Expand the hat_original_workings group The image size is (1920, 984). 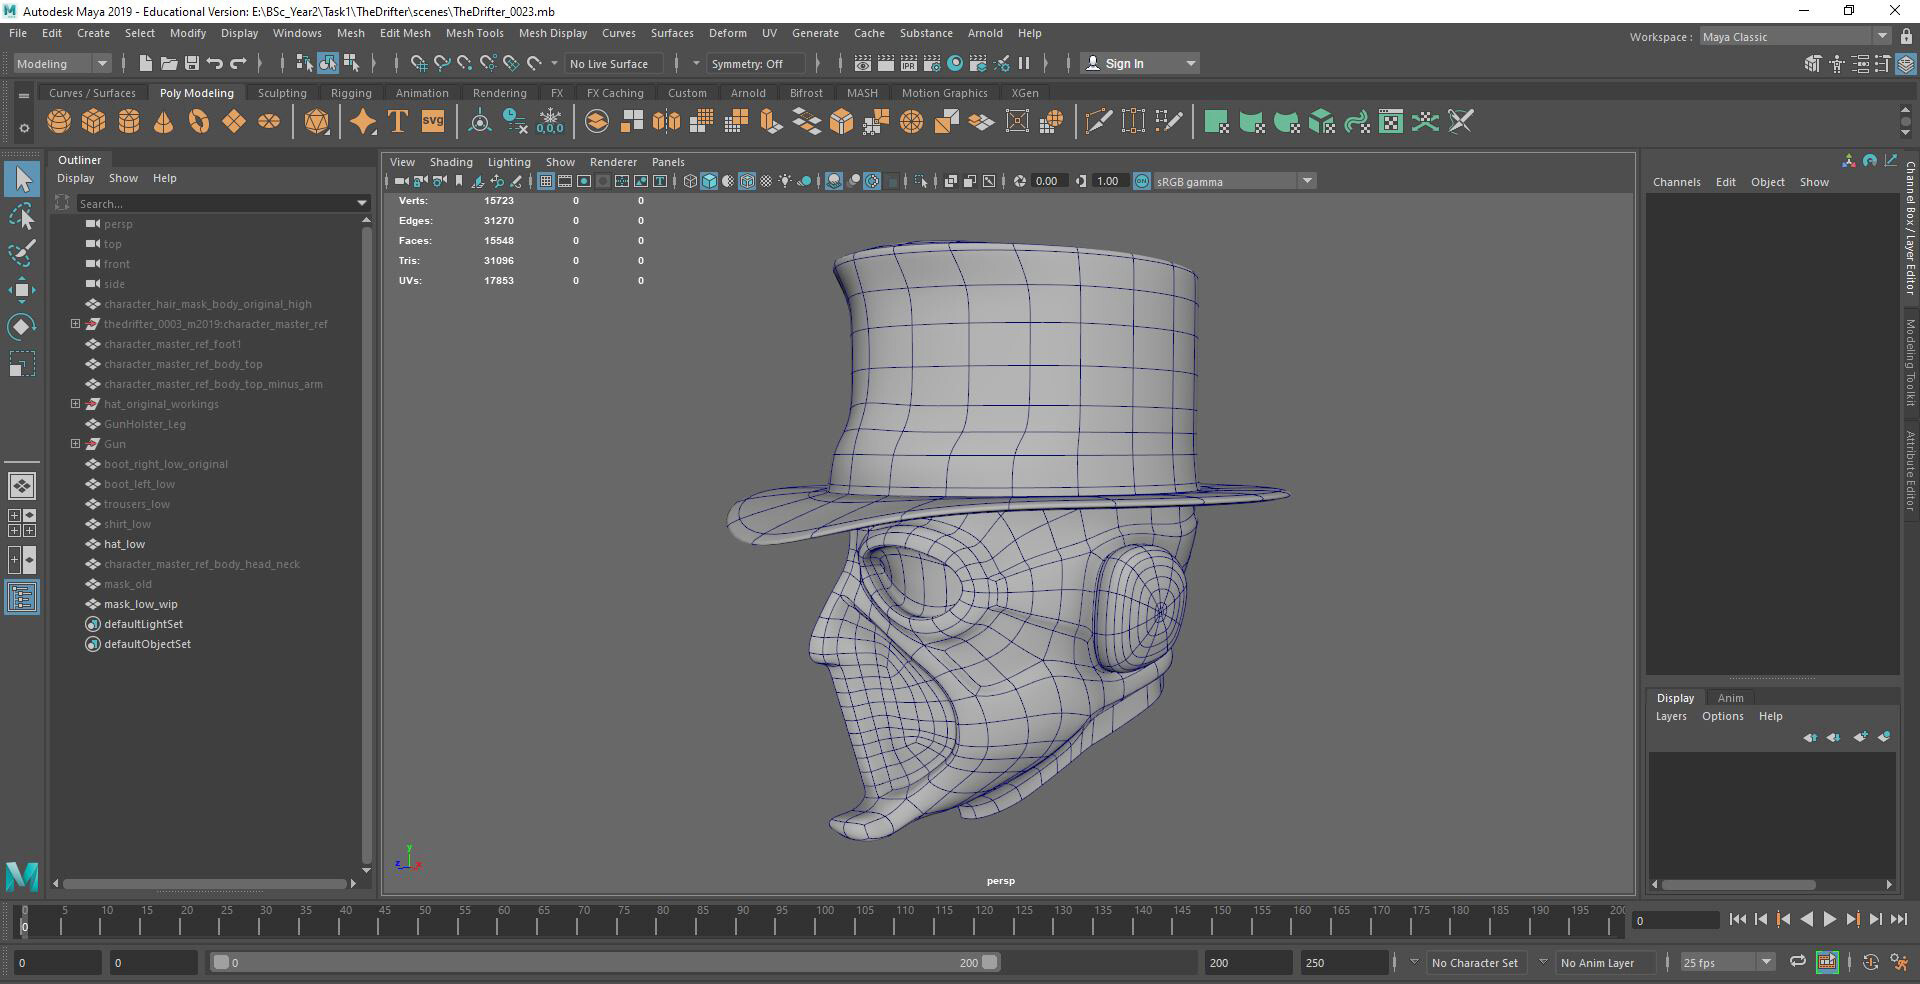pos(75,404)
